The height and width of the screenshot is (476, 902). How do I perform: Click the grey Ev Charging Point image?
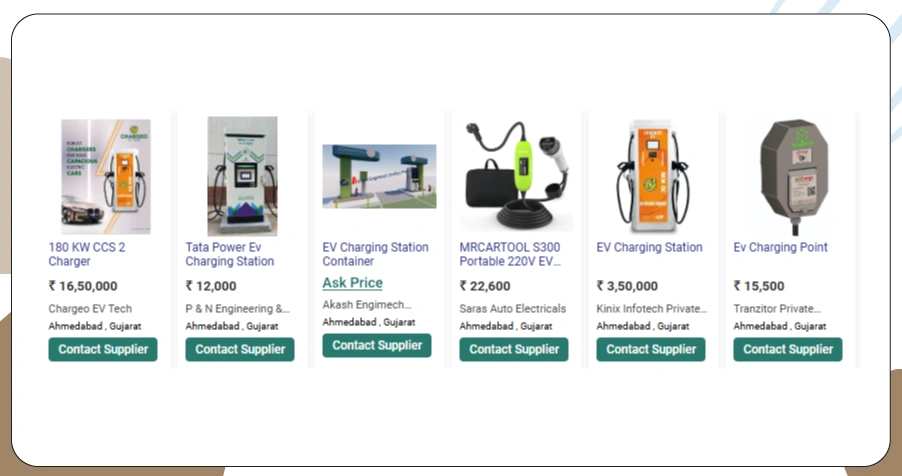tap(794, 176)
